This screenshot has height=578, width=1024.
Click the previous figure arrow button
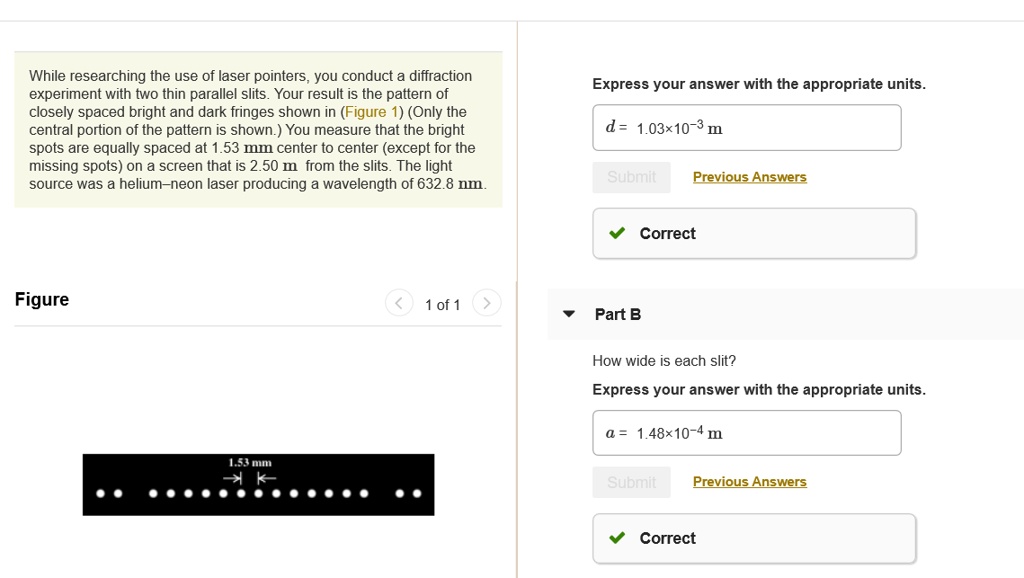point(398,303)
